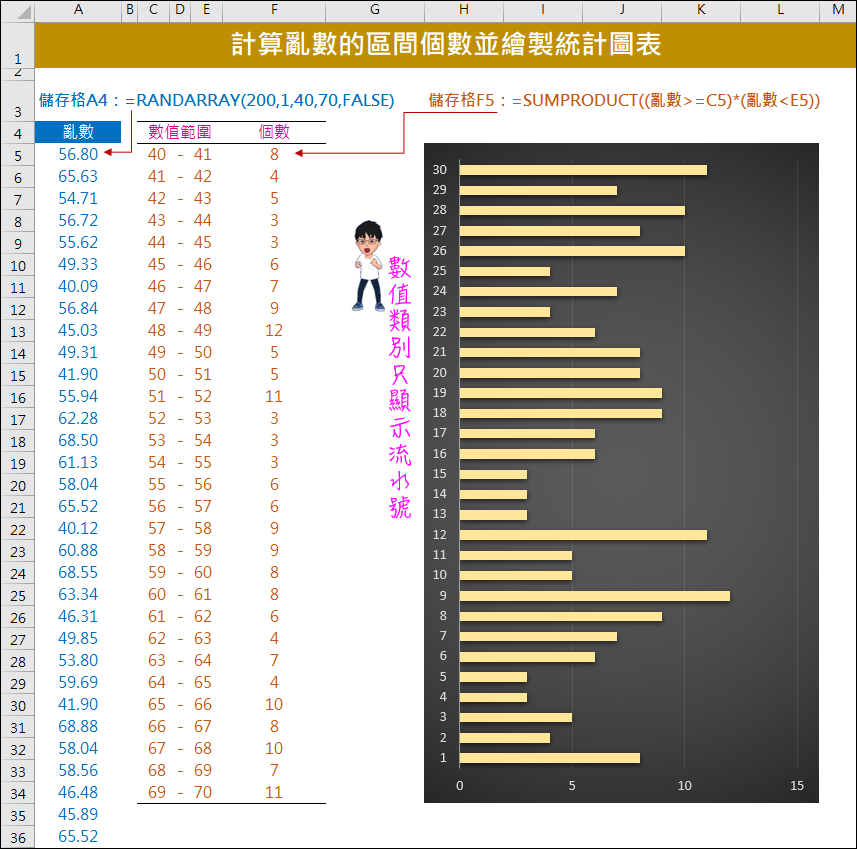
Task: Click the chart bar for category 19
Action: pos(561,393)
